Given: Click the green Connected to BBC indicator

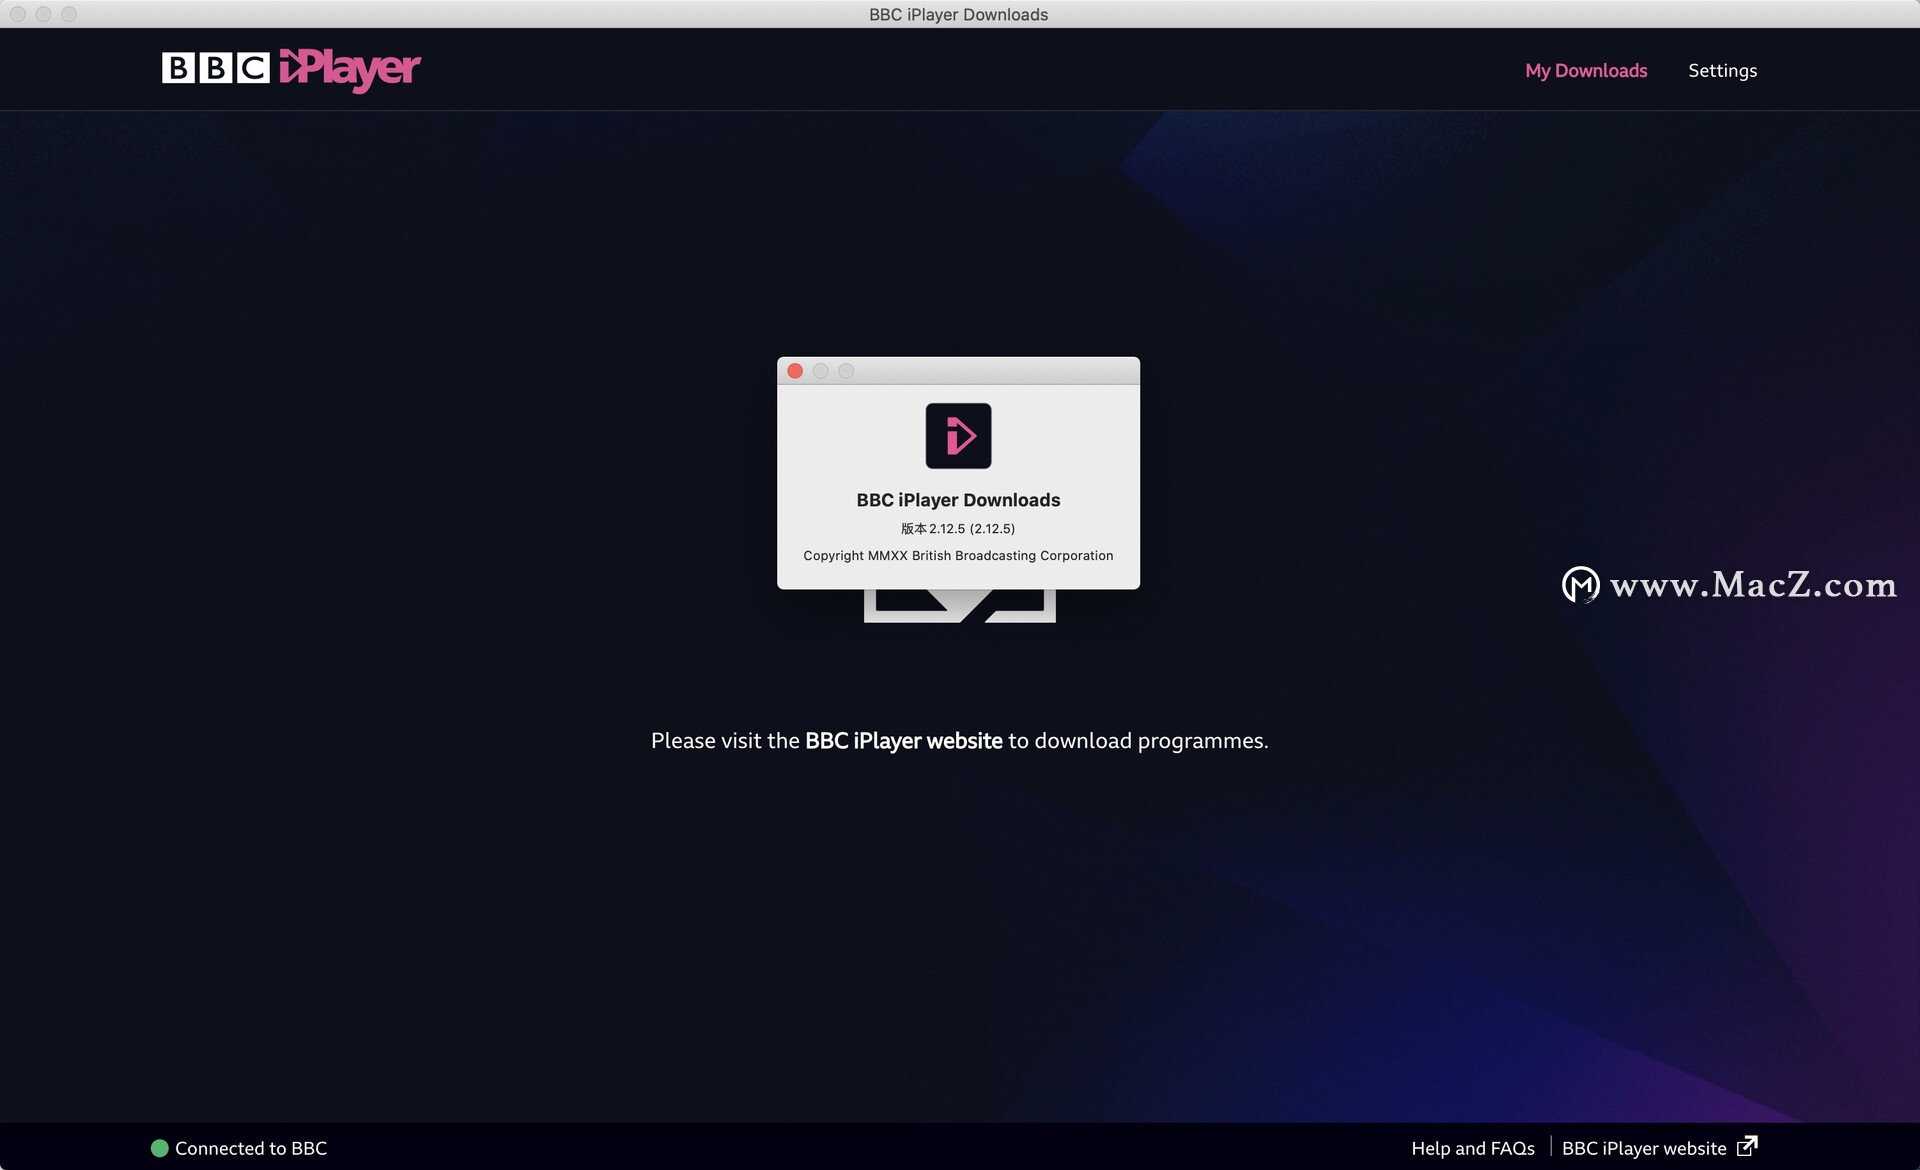Looking at the screenshot, I should [159, 1148].
